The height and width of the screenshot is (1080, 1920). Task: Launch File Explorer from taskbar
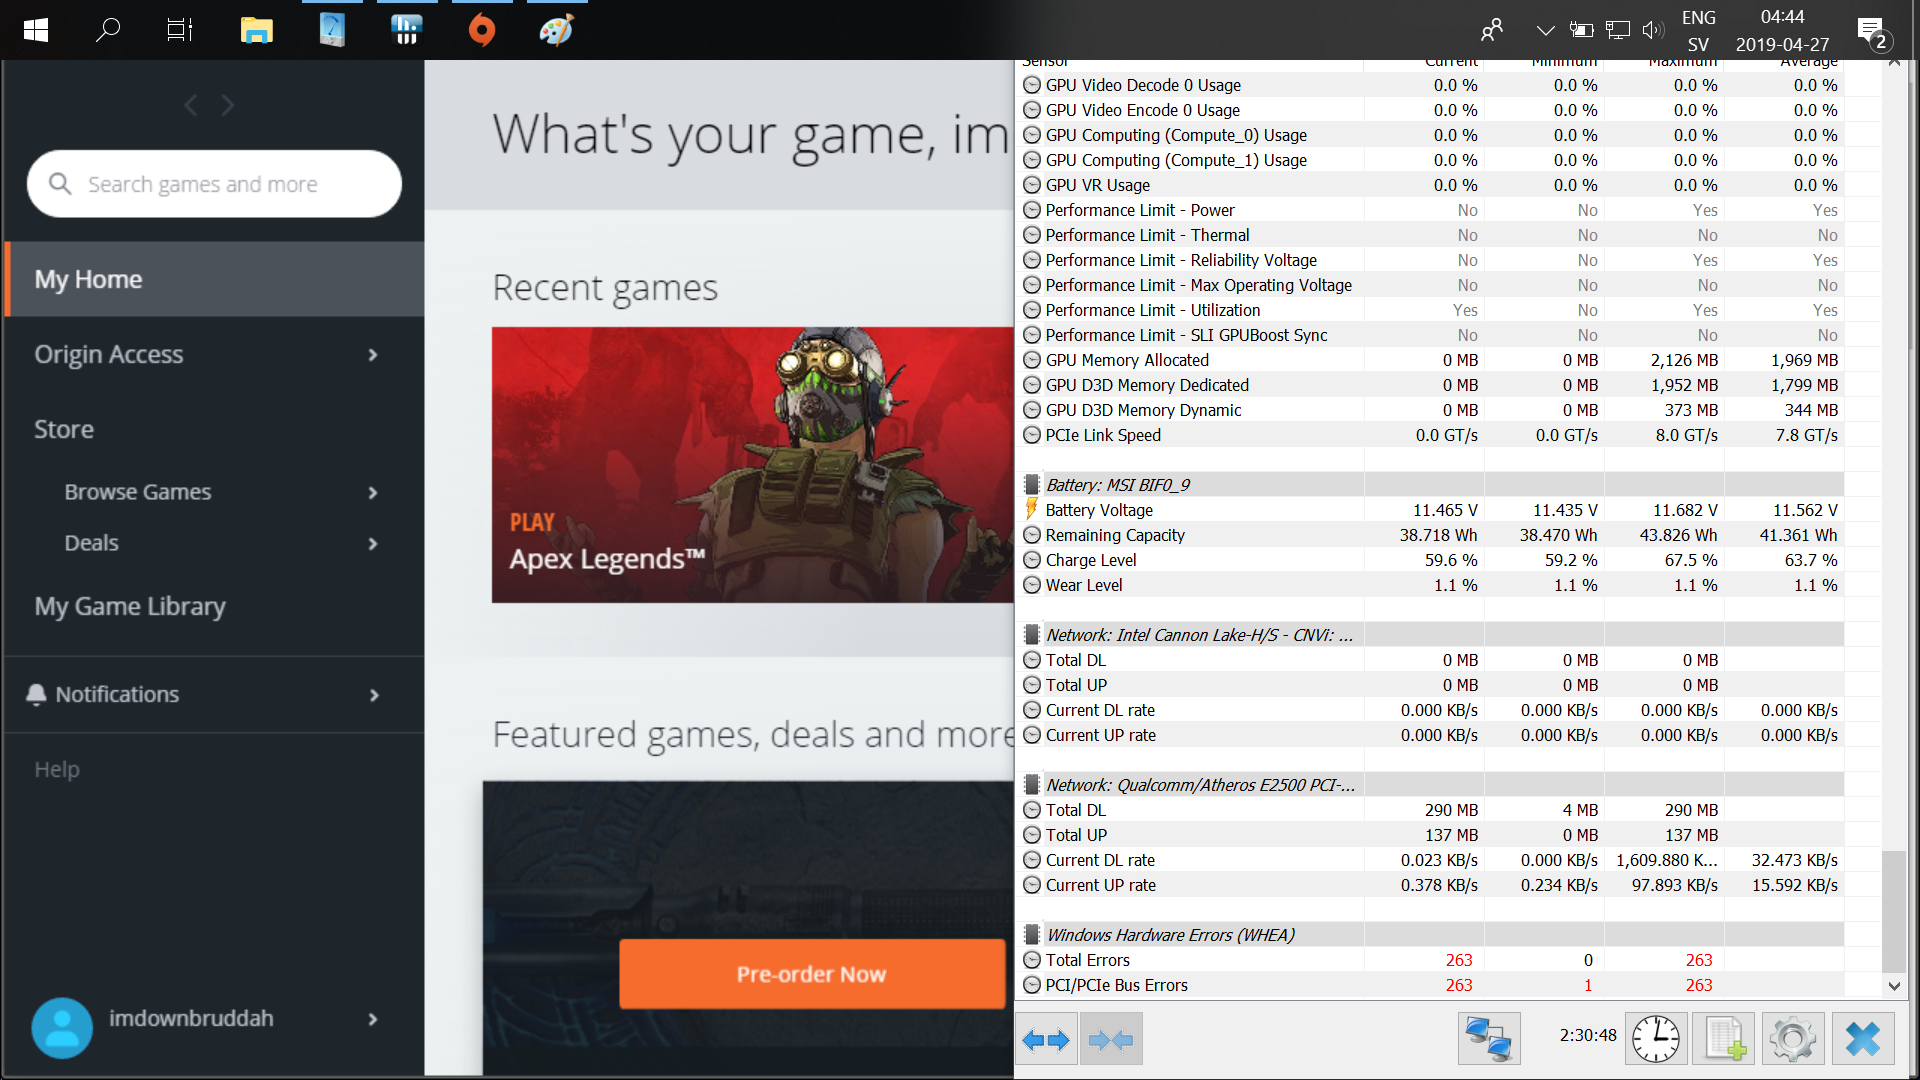[257, 30]
